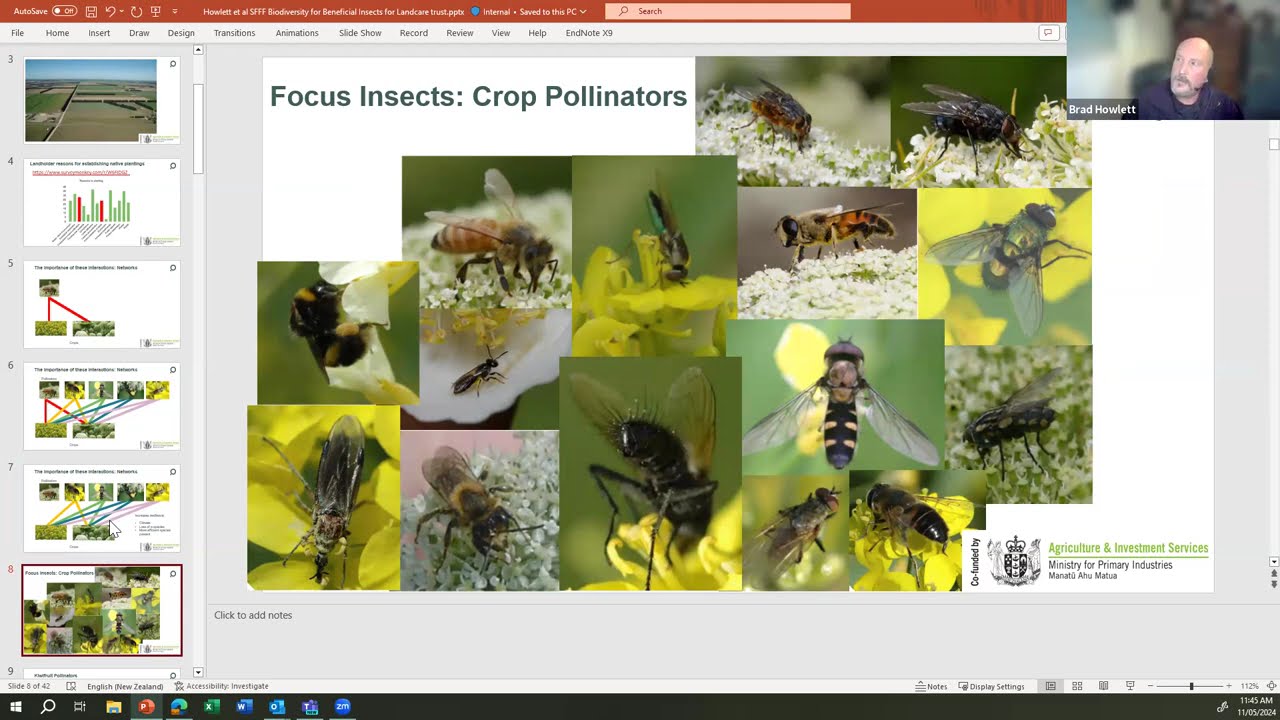Open Zoom from the taskbar
The height and width of the screenshot is (720, 1280).
pos(342,707)
